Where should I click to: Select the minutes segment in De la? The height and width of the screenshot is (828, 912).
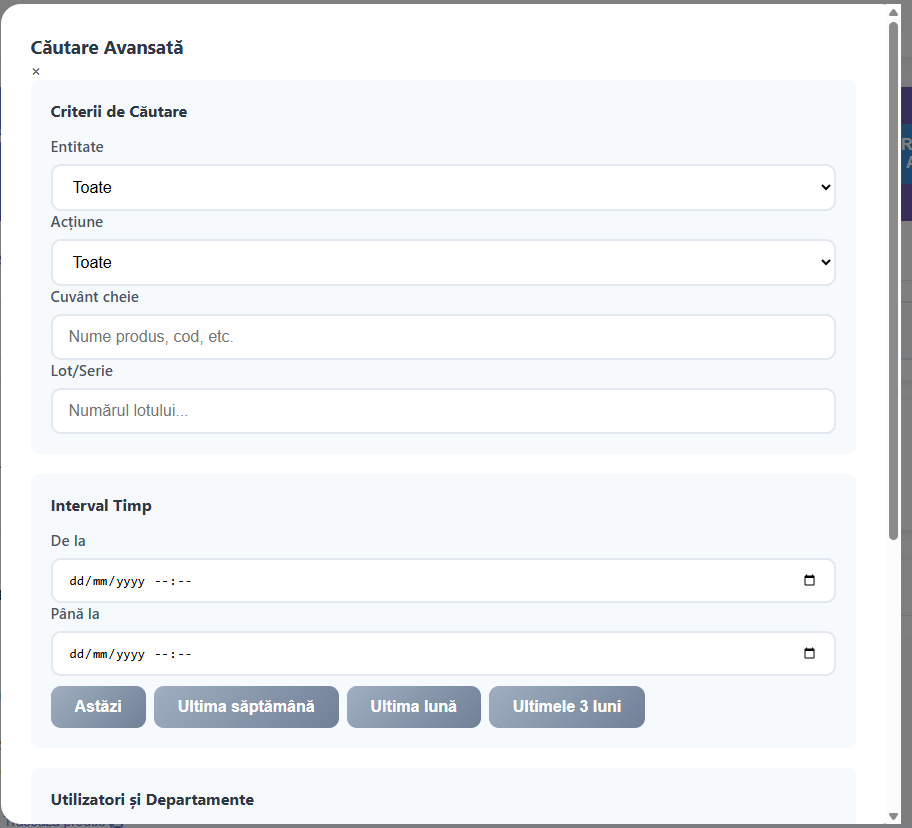[x=184, y=581]
